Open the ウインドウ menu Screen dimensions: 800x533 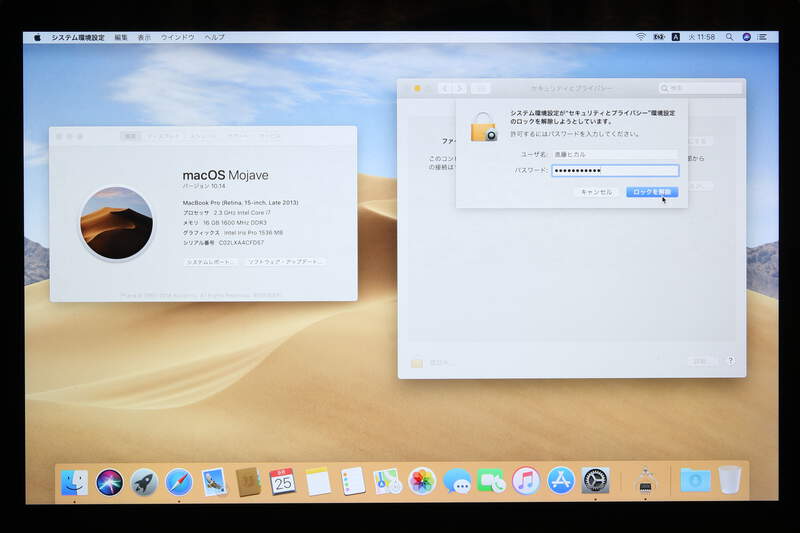click(x=178, y=37)
